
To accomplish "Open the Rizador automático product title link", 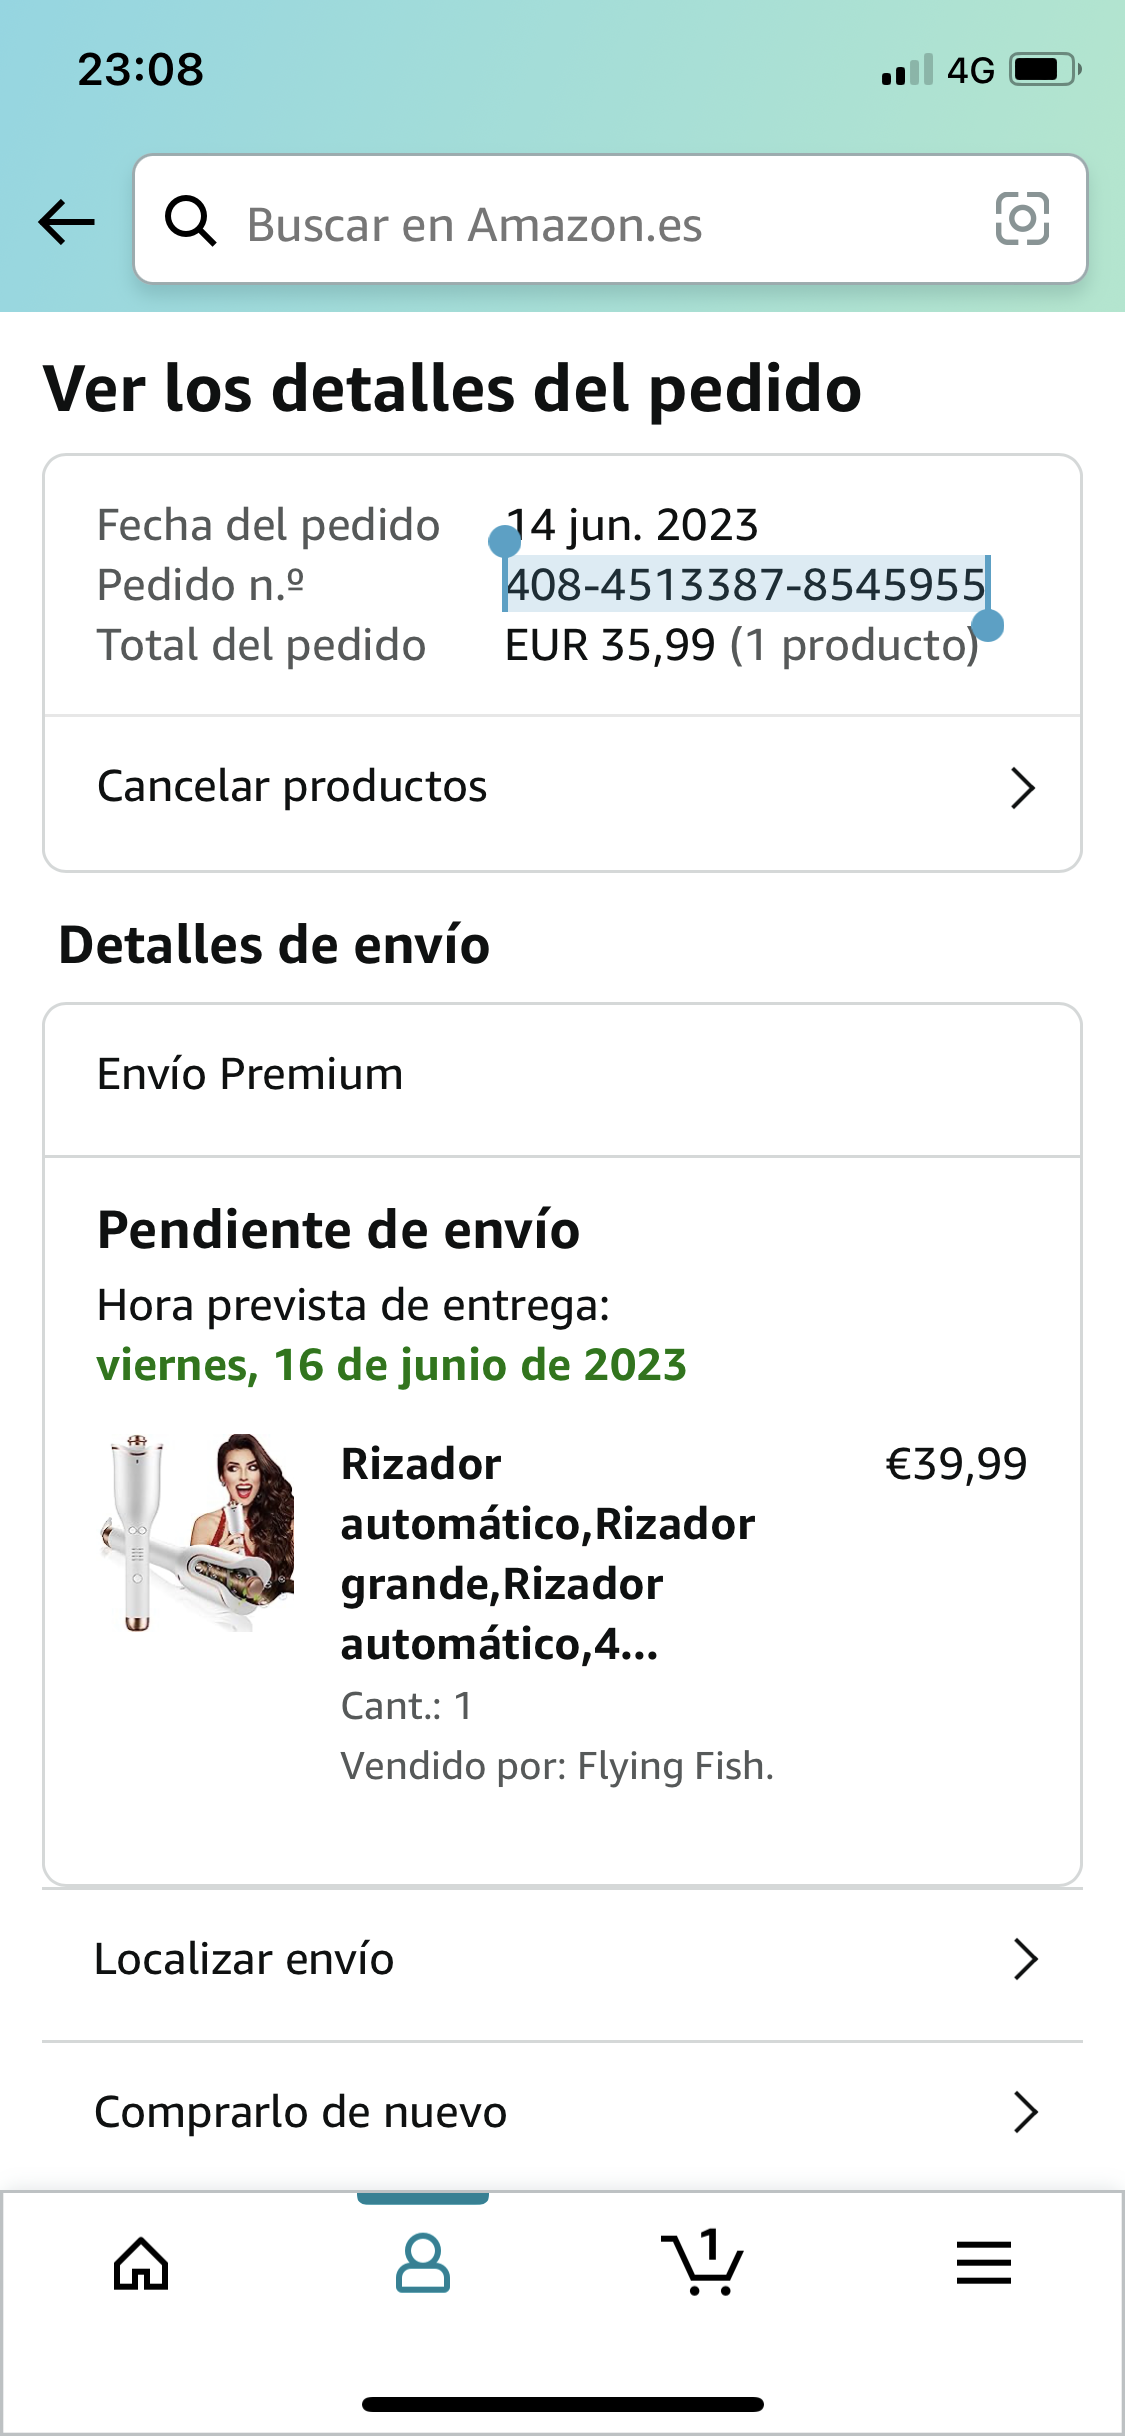I will (548, 1554).
